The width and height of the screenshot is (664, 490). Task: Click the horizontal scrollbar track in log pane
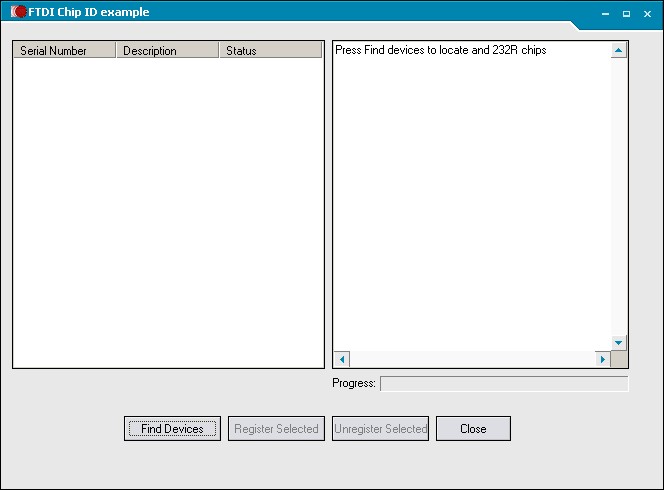(x=472, y=359)
